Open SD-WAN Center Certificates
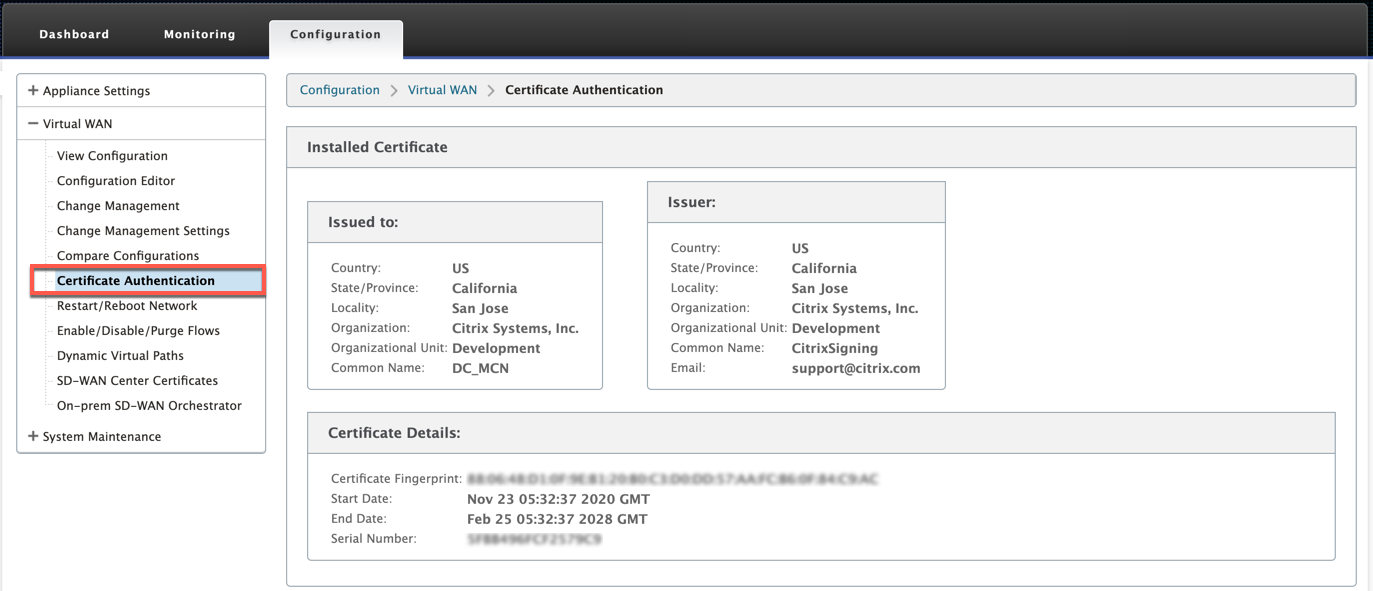The image size is (1373, 591). [137, 381]
